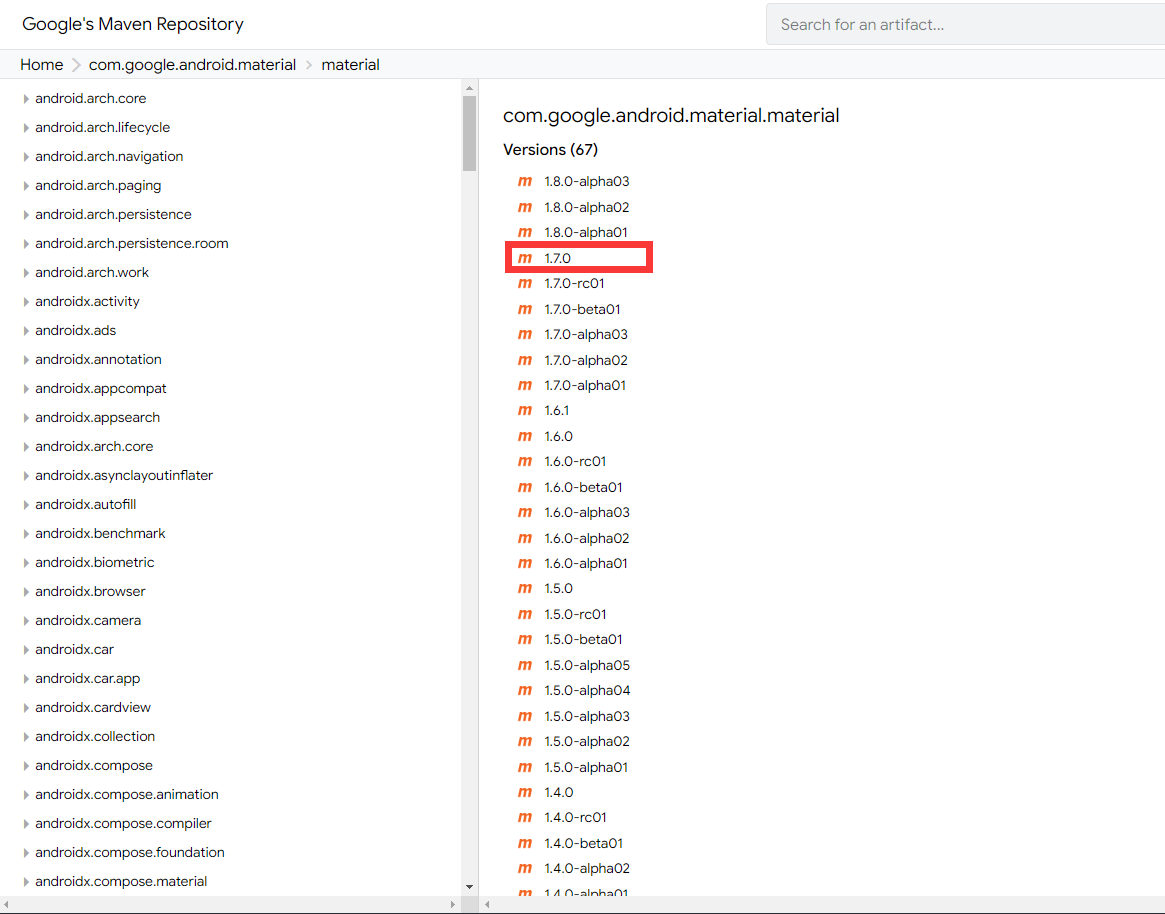The image size is (1165, 914).
Task: Expand the androidx.activity group arrow
Action: pyautogui.click(x=26, y=302)
